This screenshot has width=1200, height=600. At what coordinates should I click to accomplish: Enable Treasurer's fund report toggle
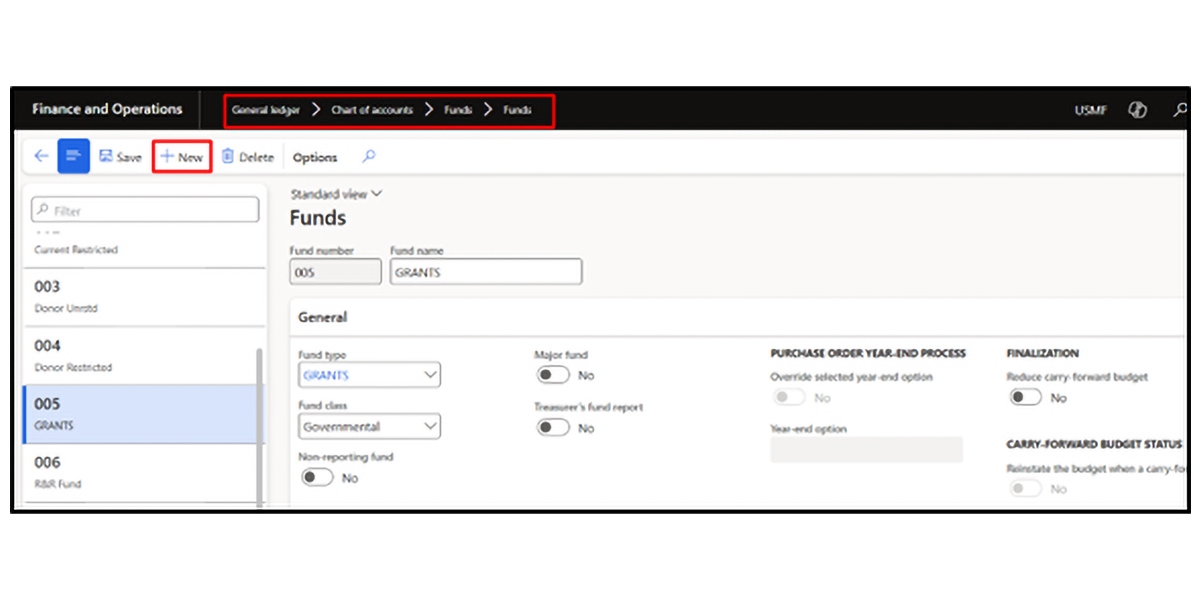click(552, 428)
